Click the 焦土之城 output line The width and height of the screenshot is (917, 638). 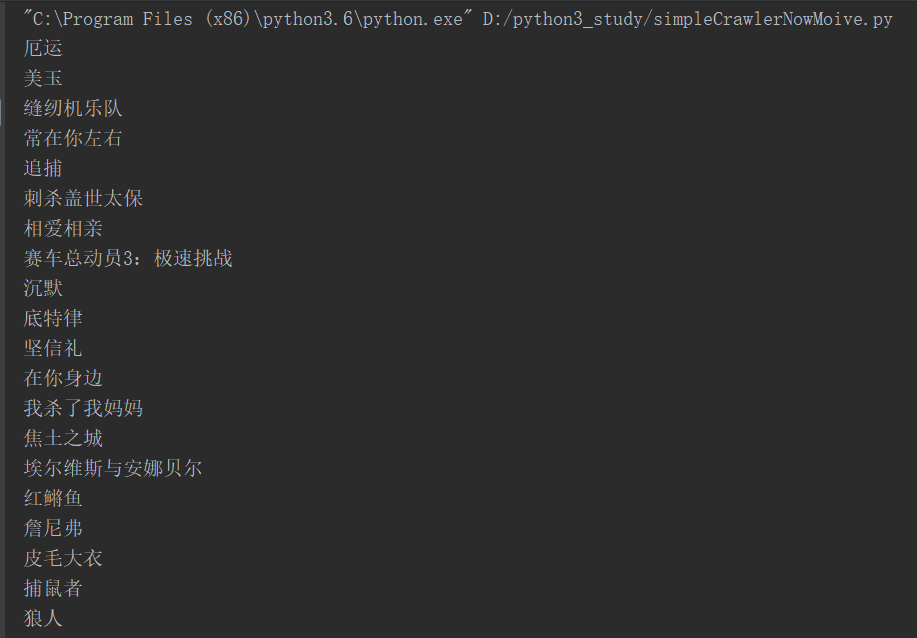tap(63, 438)
